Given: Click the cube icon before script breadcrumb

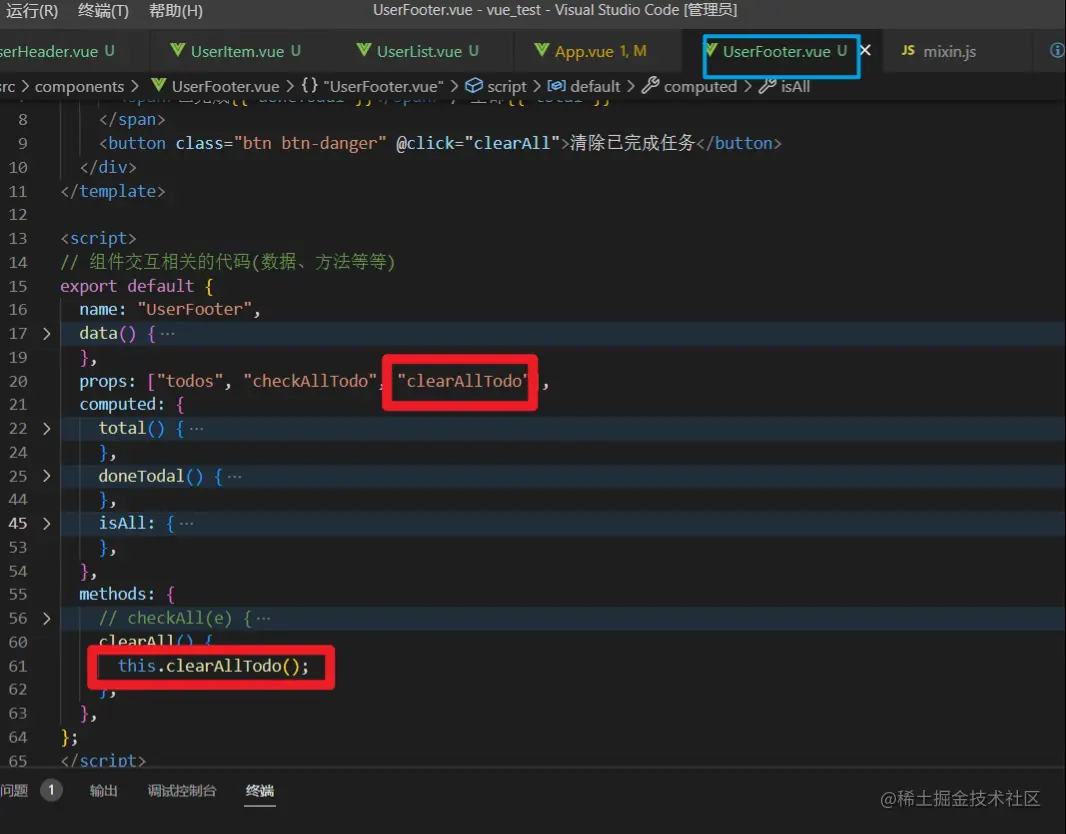Looking at the screenshot, I should click(474, 86).
